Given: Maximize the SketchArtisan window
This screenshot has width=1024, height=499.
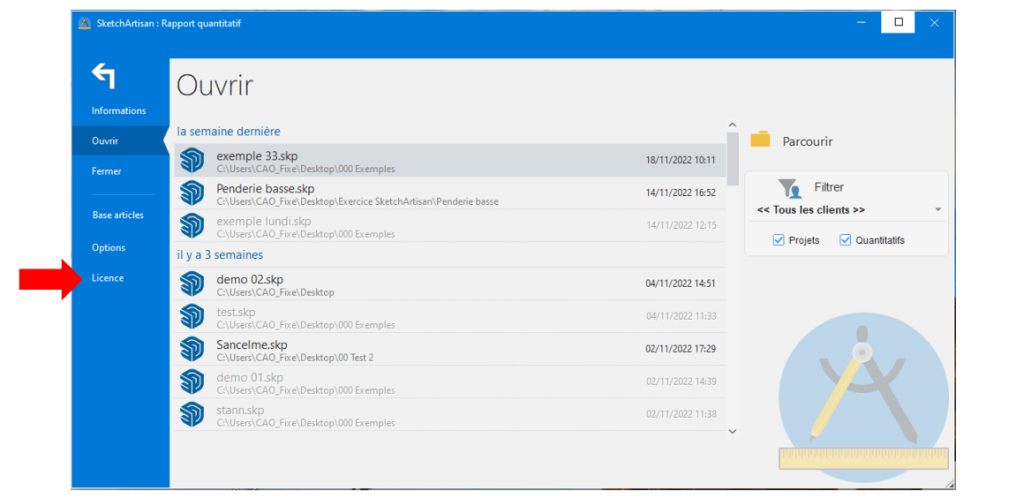Looking at the screenshot, I should 898,23.
